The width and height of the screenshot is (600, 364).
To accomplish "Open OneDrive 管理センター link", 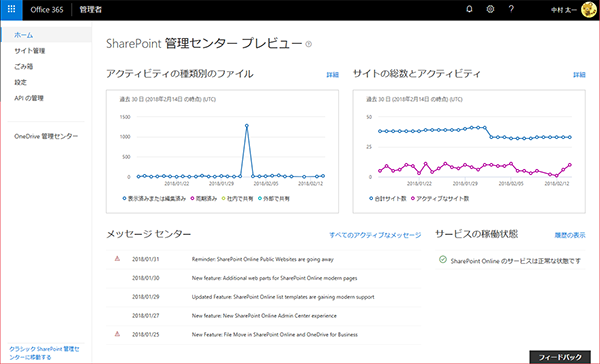I will pyautogui.click(x=46, y=136).
